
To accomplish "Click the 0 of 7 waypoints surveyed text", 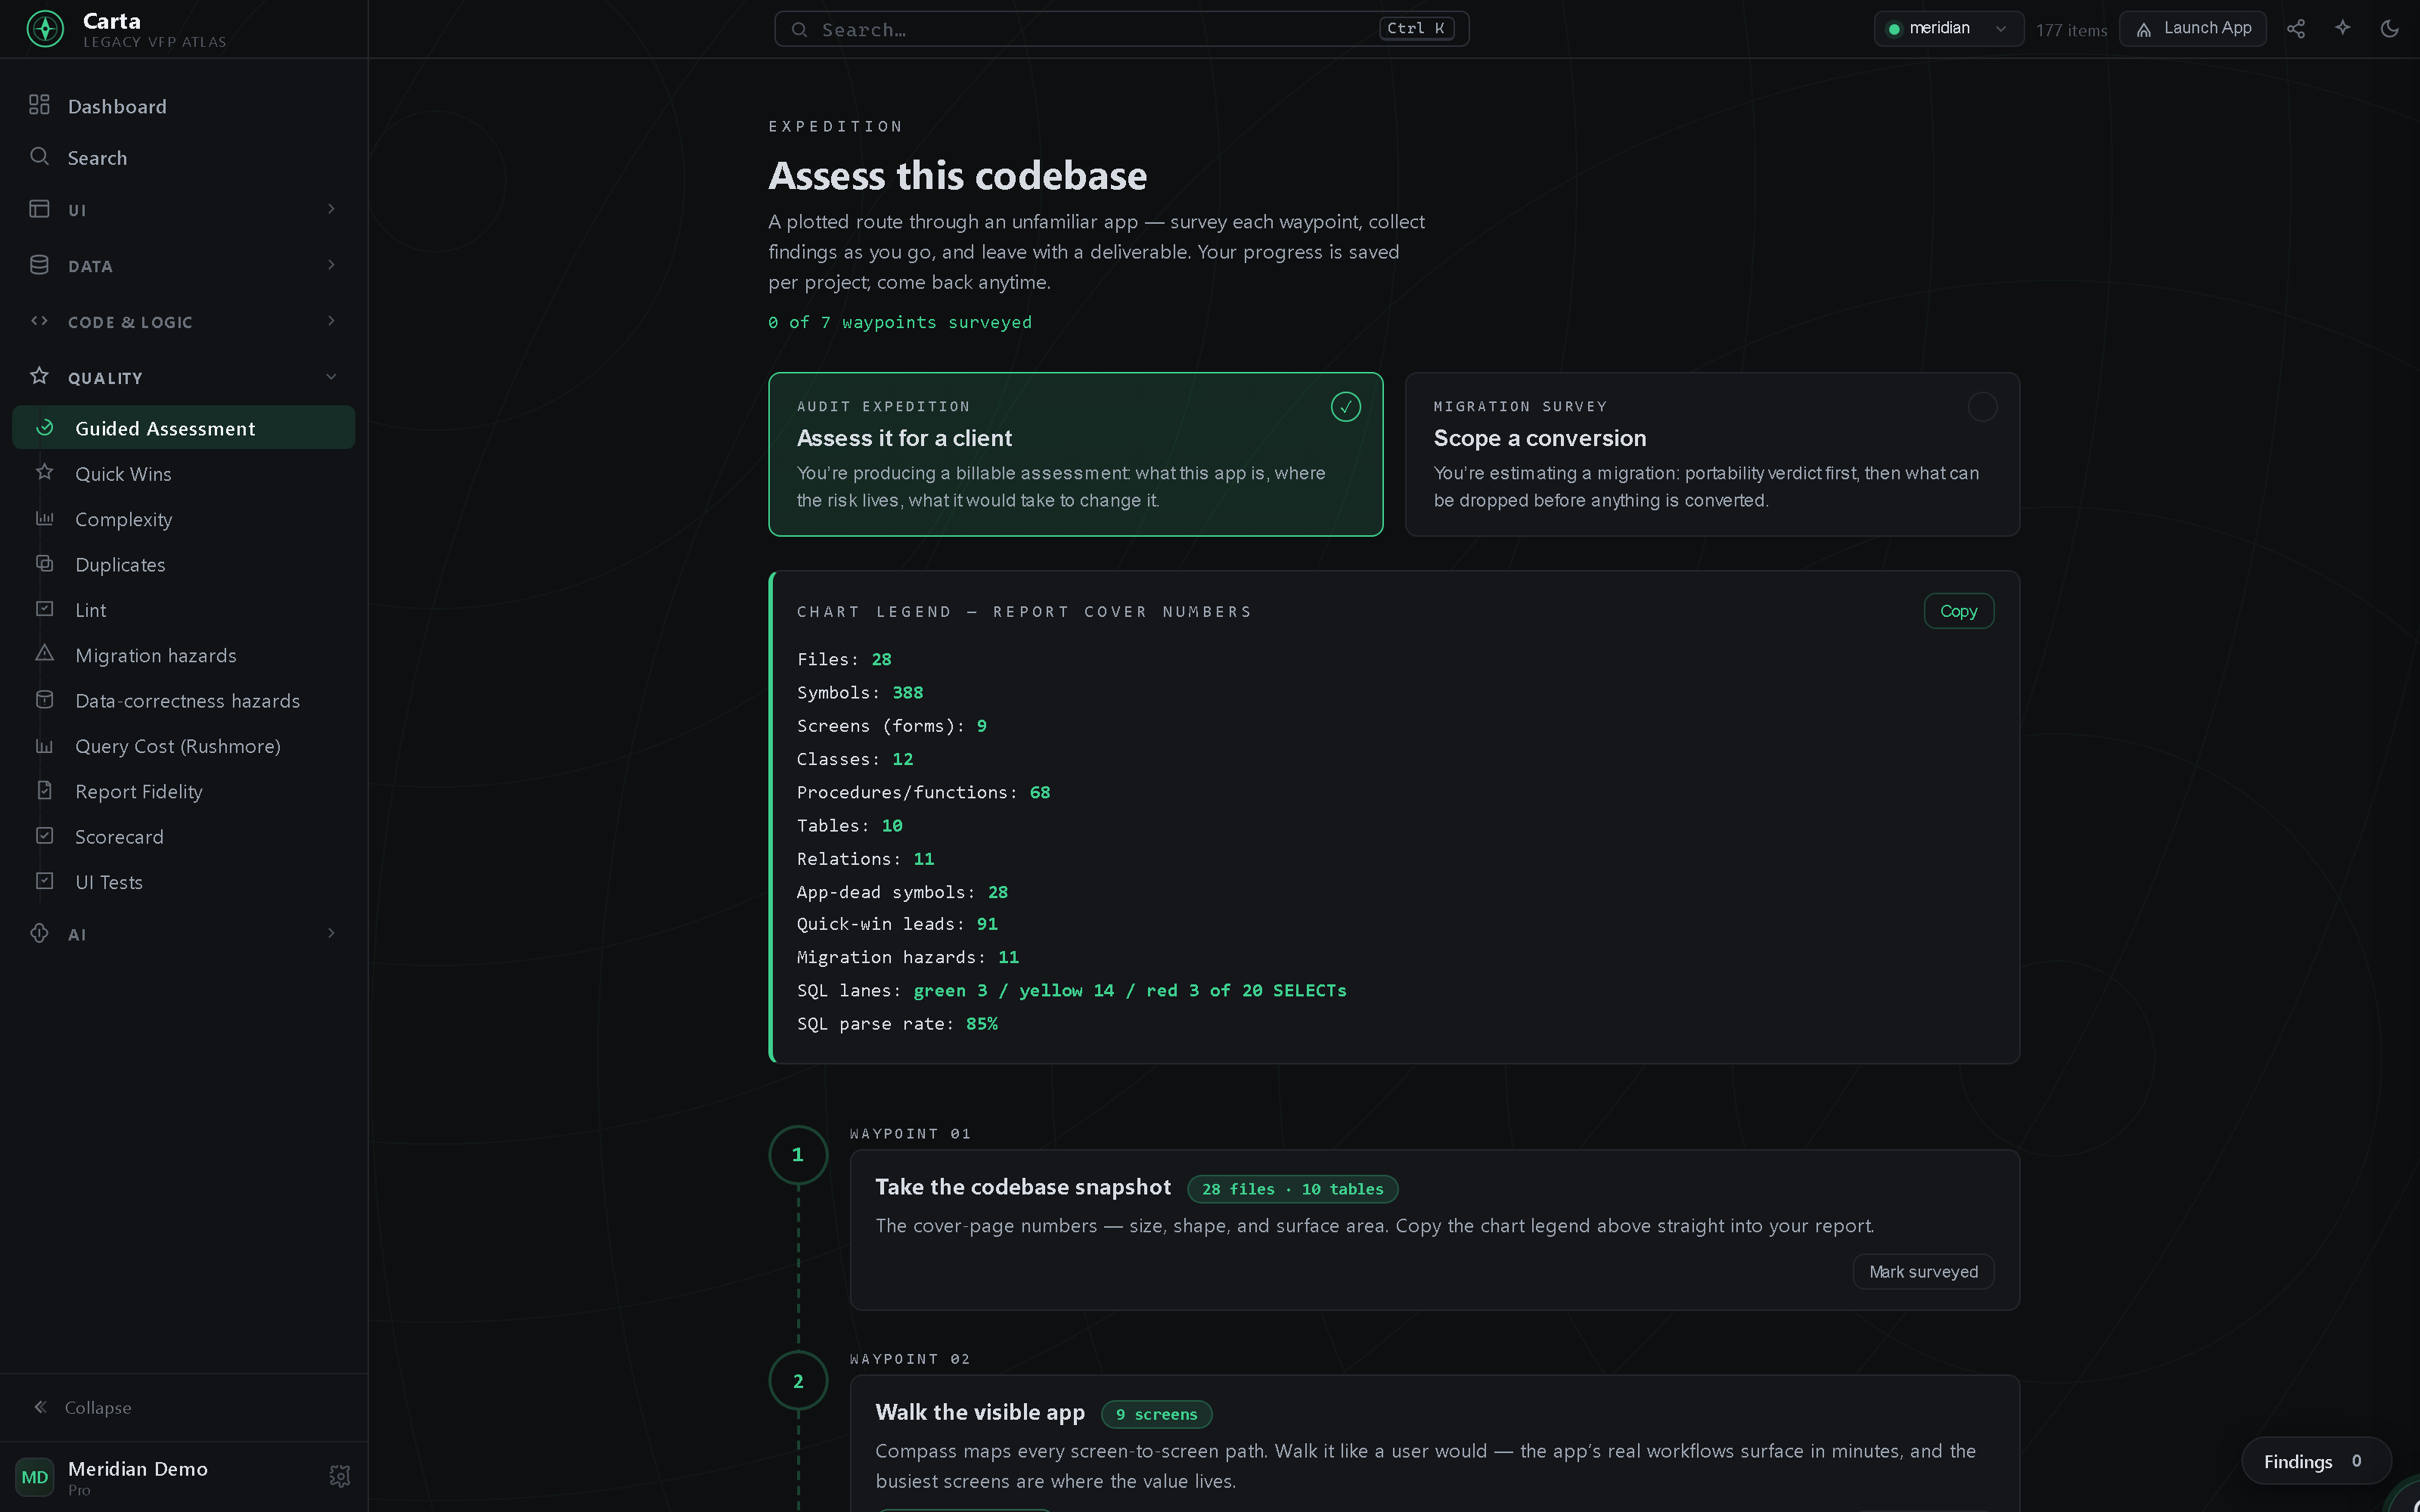I will (900, 322).
